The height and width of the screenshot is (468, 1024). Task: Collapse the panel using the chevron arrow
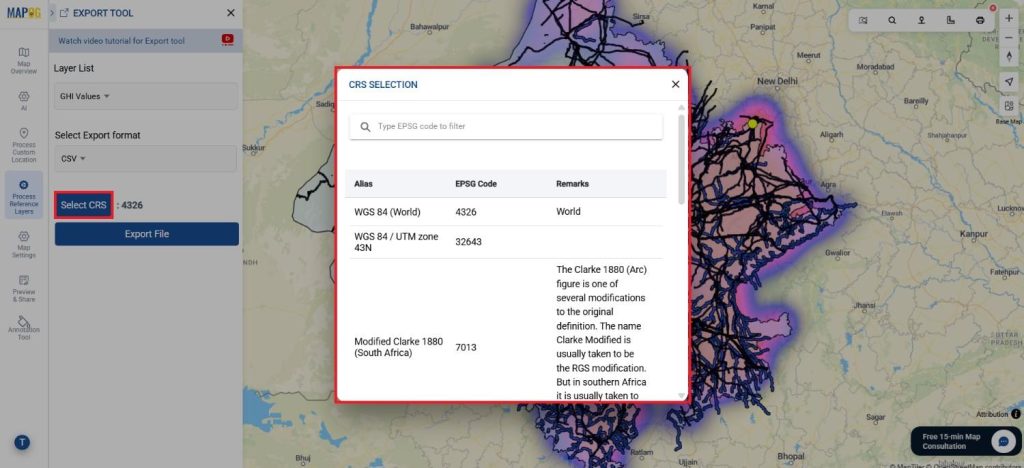point(52,12)
